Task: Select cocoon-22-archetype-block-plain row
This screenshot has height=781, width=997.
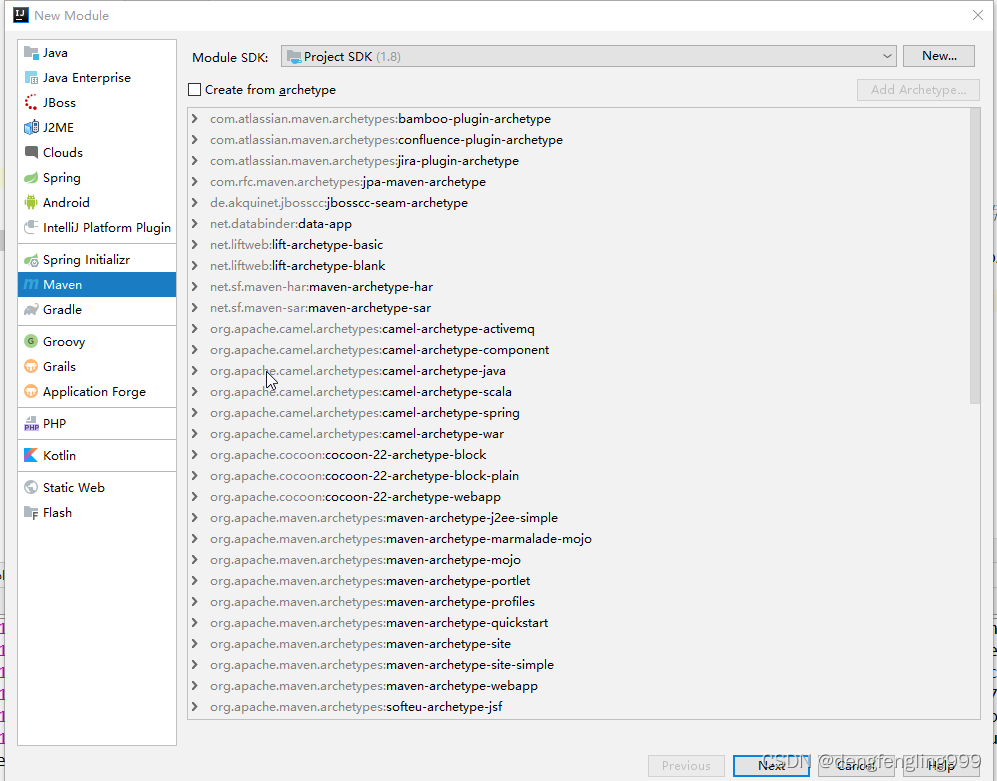Action: (579, 476)
